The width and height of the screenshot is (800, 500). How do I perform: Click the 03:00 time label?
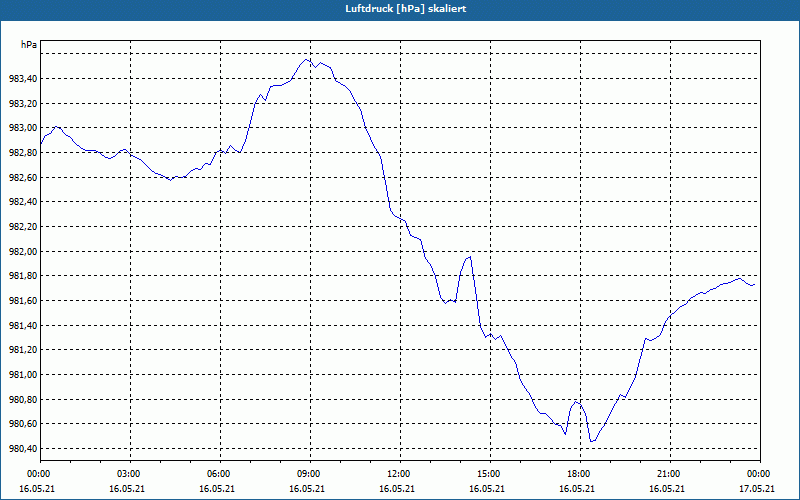tap(131, 474)
